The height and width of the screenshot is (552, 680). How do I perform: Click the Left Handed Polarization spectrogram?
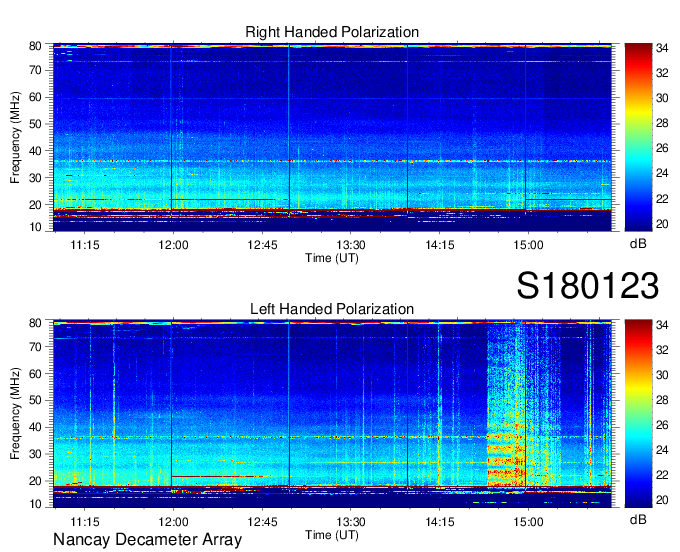coord(333,414)
